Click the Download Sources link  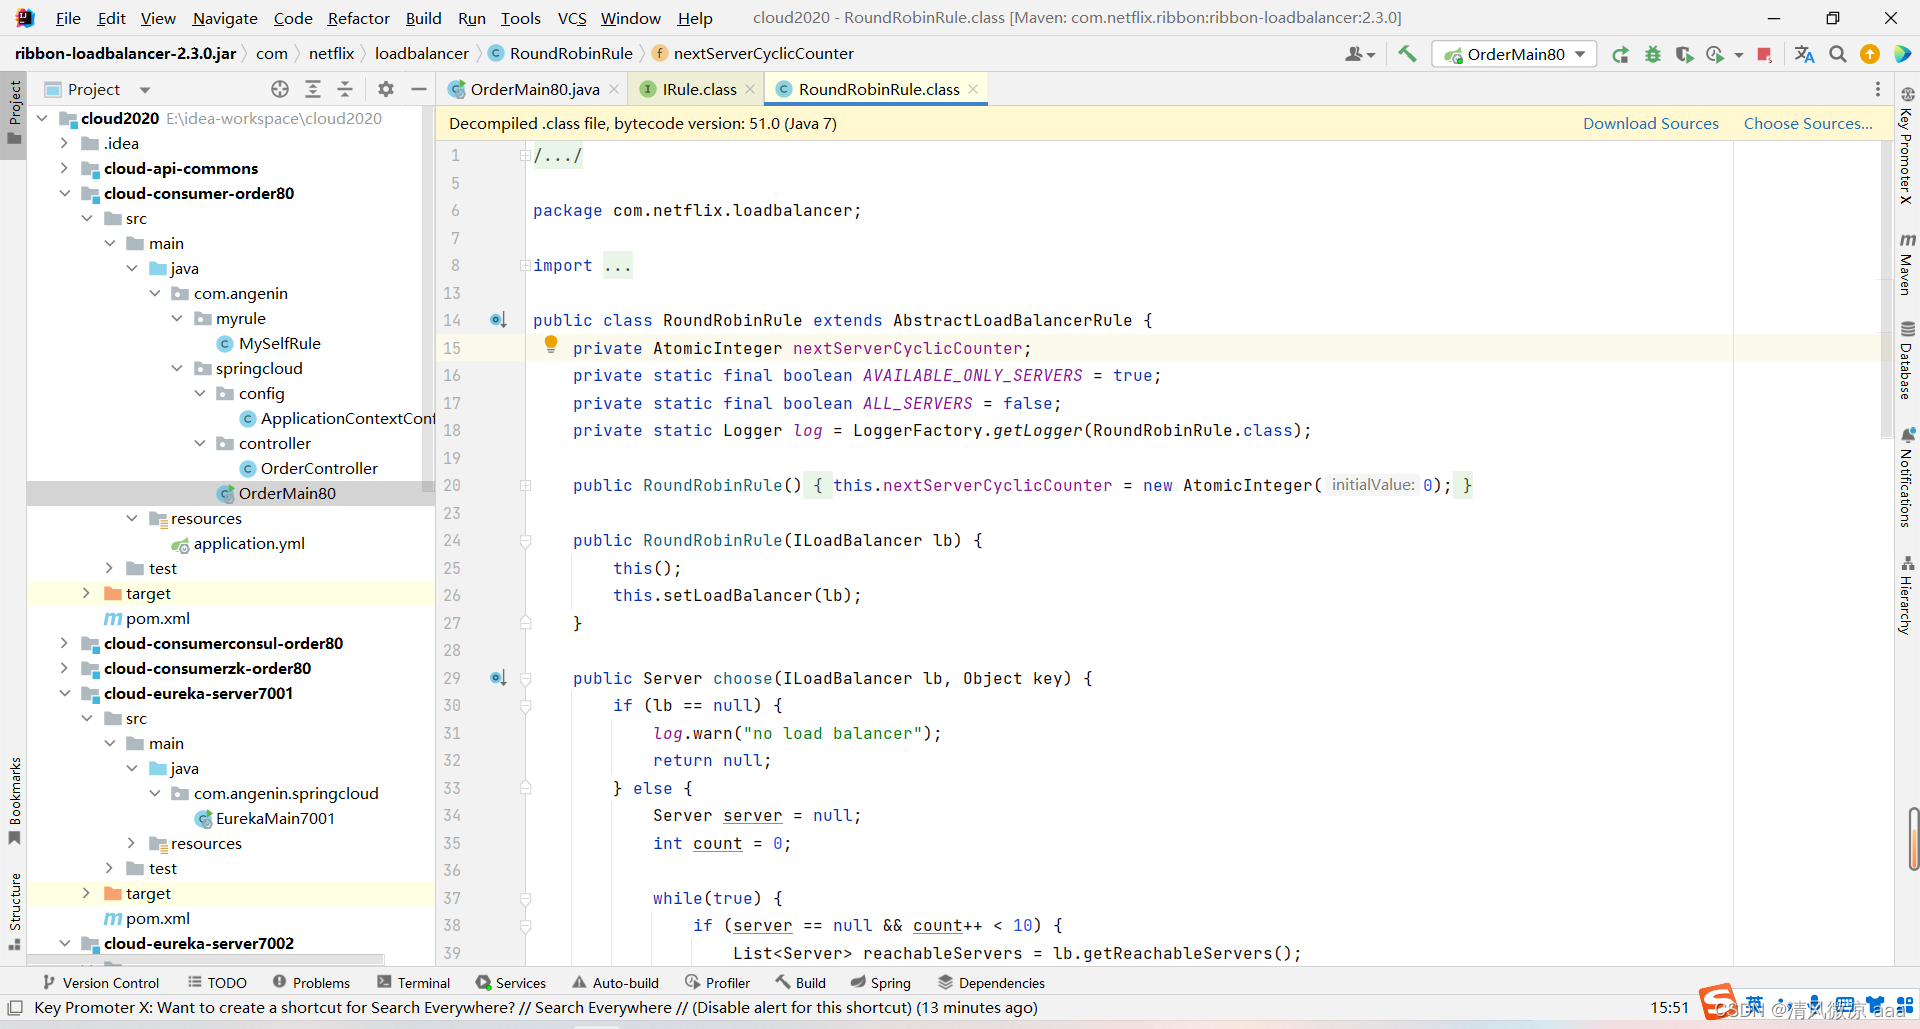pyautogui.click(x=1650, y=123)
